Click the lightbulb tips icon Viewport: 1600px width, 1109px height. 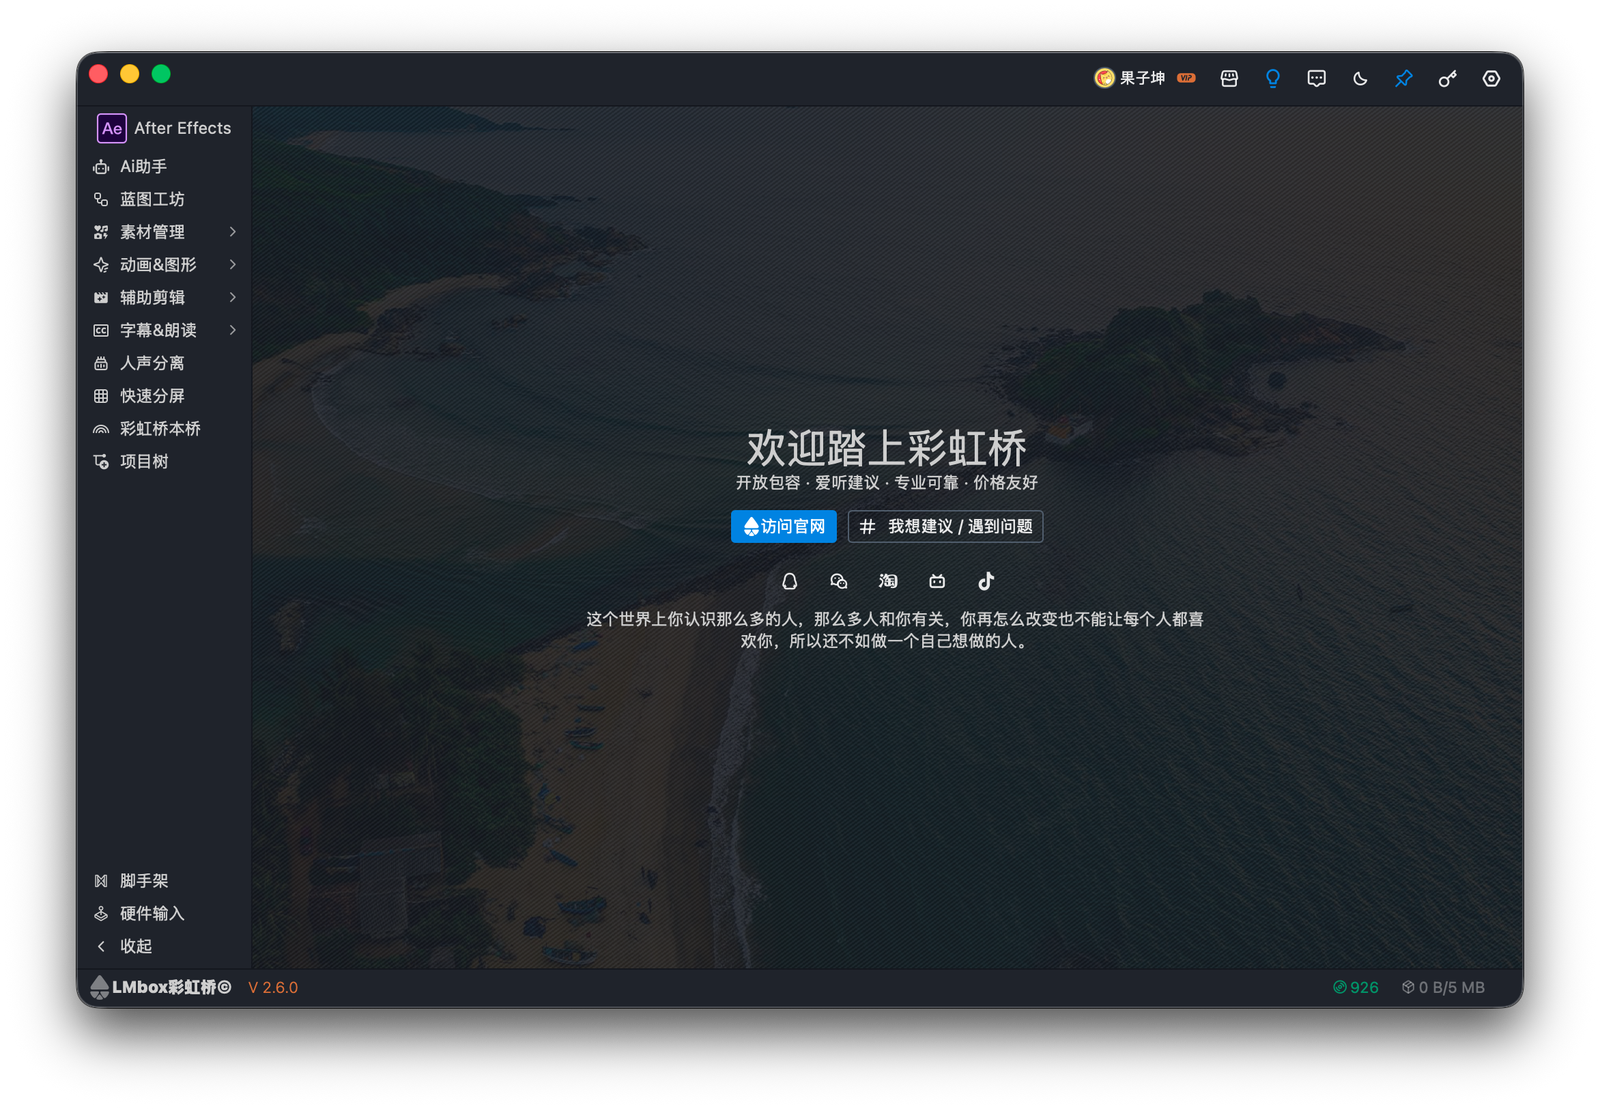1273,78
